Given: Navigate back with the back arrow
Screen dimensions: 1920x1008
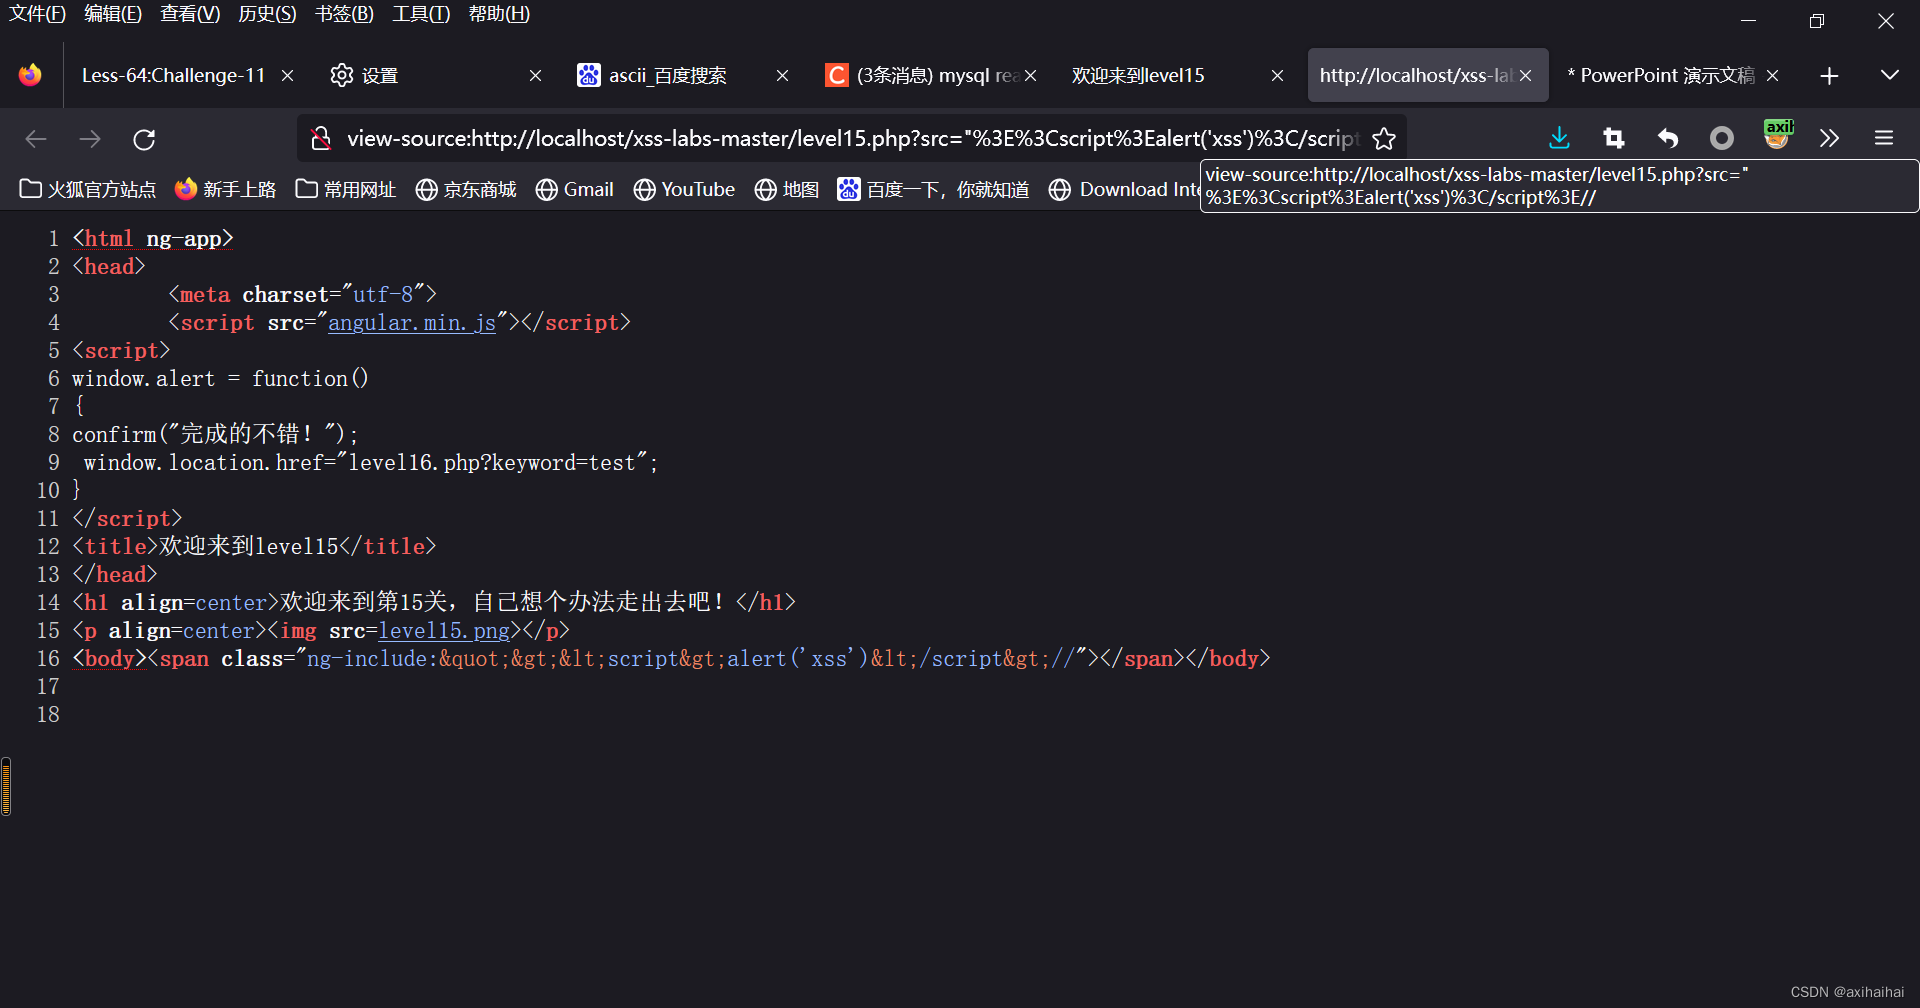Looking at the screenshot, I should click(36, 139).
